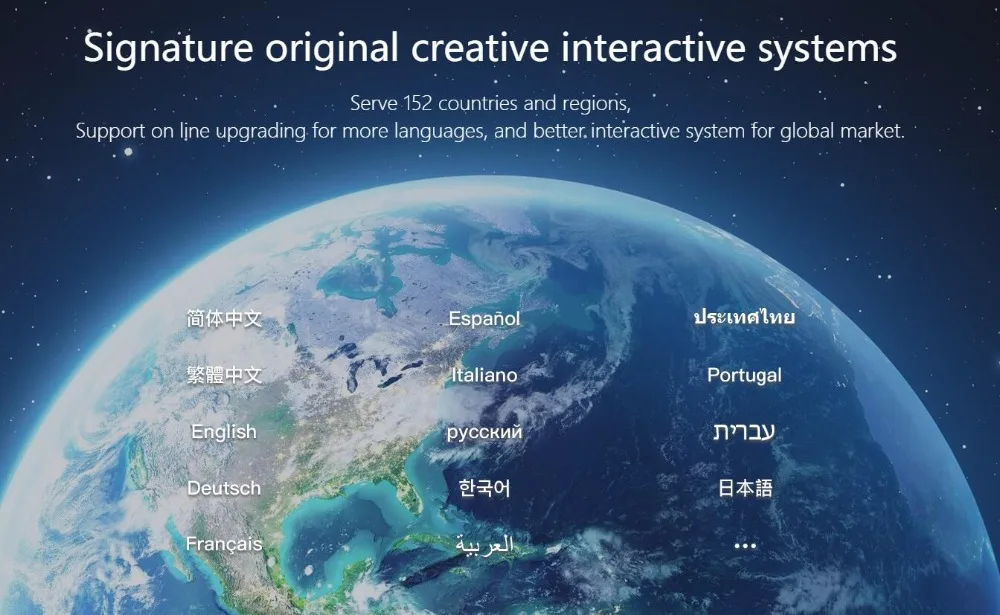Select the עברית language label
This screenshot has height=615, width=1000.
click(744, 432)
